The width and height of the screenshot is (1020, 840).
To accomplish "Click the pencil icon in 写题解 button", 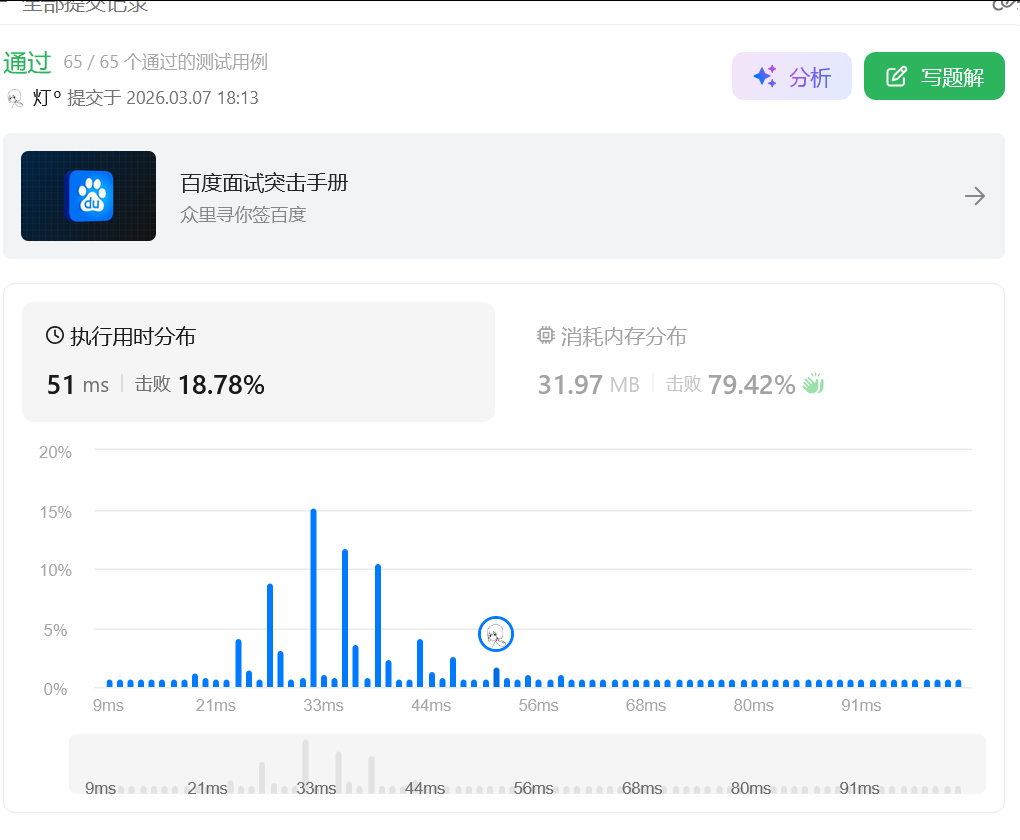I will tap(897, 77).
